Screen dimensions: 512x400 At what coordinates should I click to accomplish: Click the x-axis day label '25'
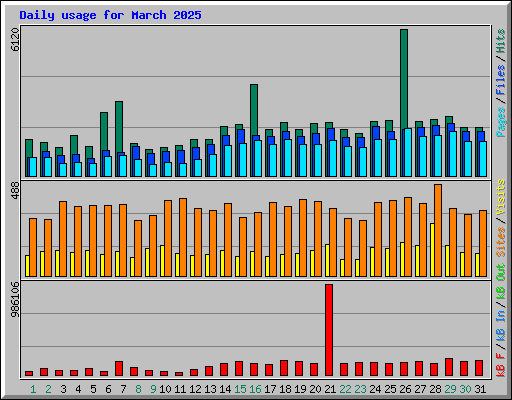click(390, 389)
